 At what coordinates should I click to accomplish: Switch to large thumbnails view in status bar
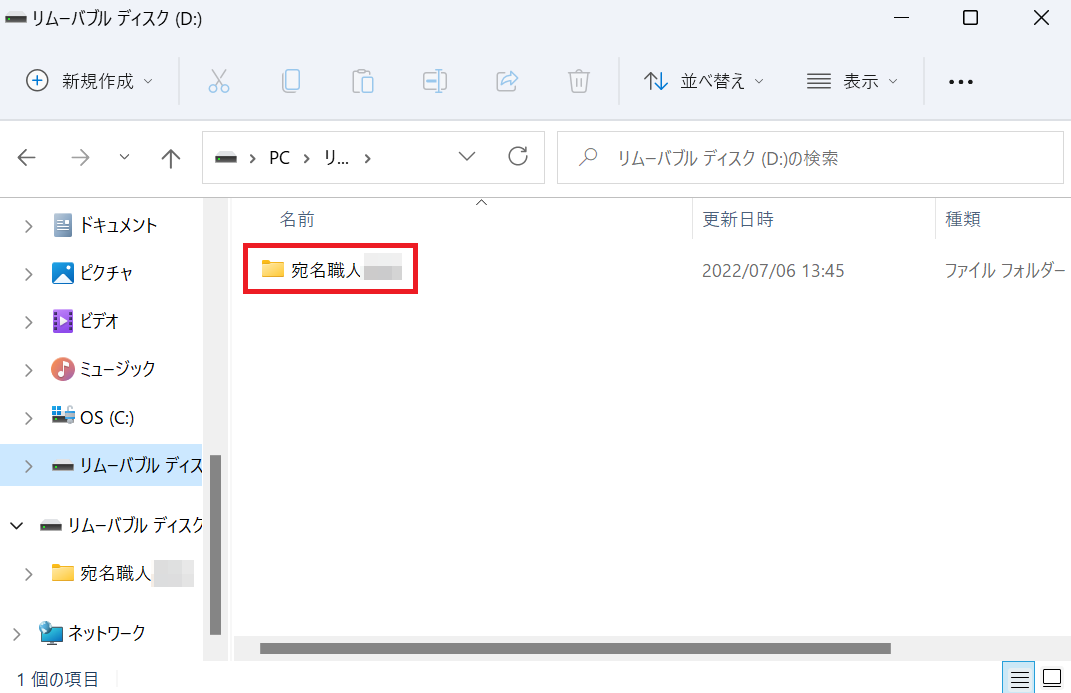point(1052,679)
